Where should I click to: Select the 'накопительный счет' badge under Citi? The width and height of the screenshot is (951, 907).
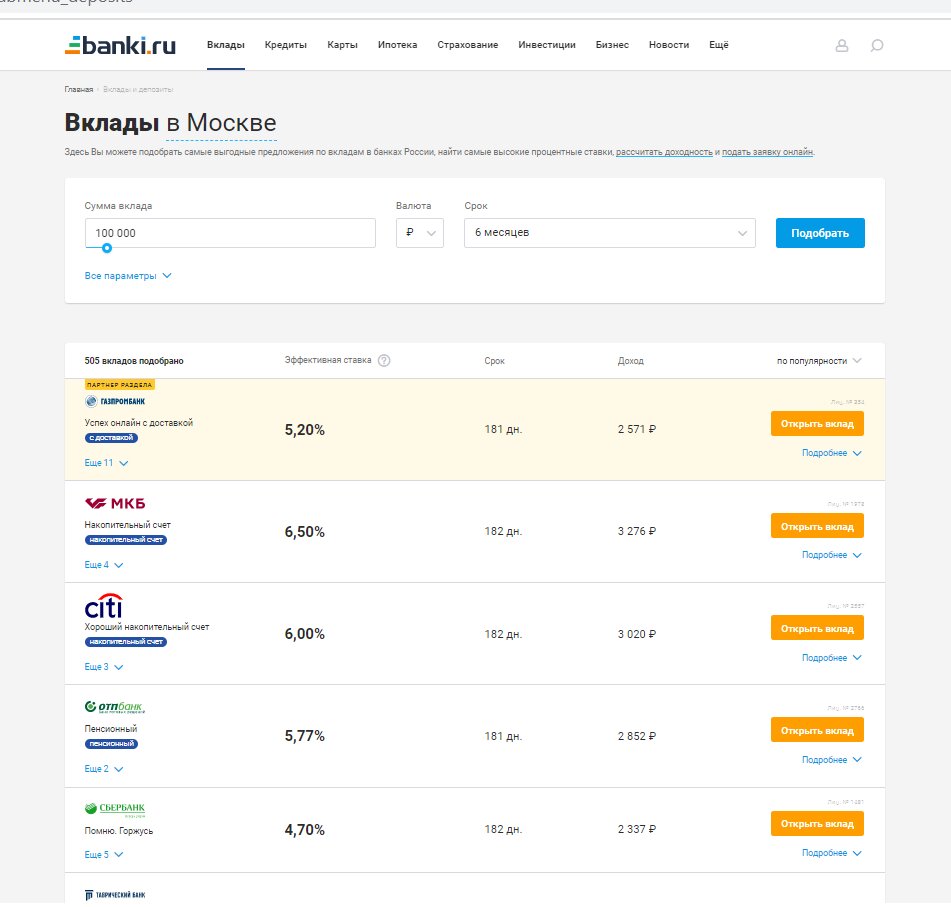click(126, 641)
